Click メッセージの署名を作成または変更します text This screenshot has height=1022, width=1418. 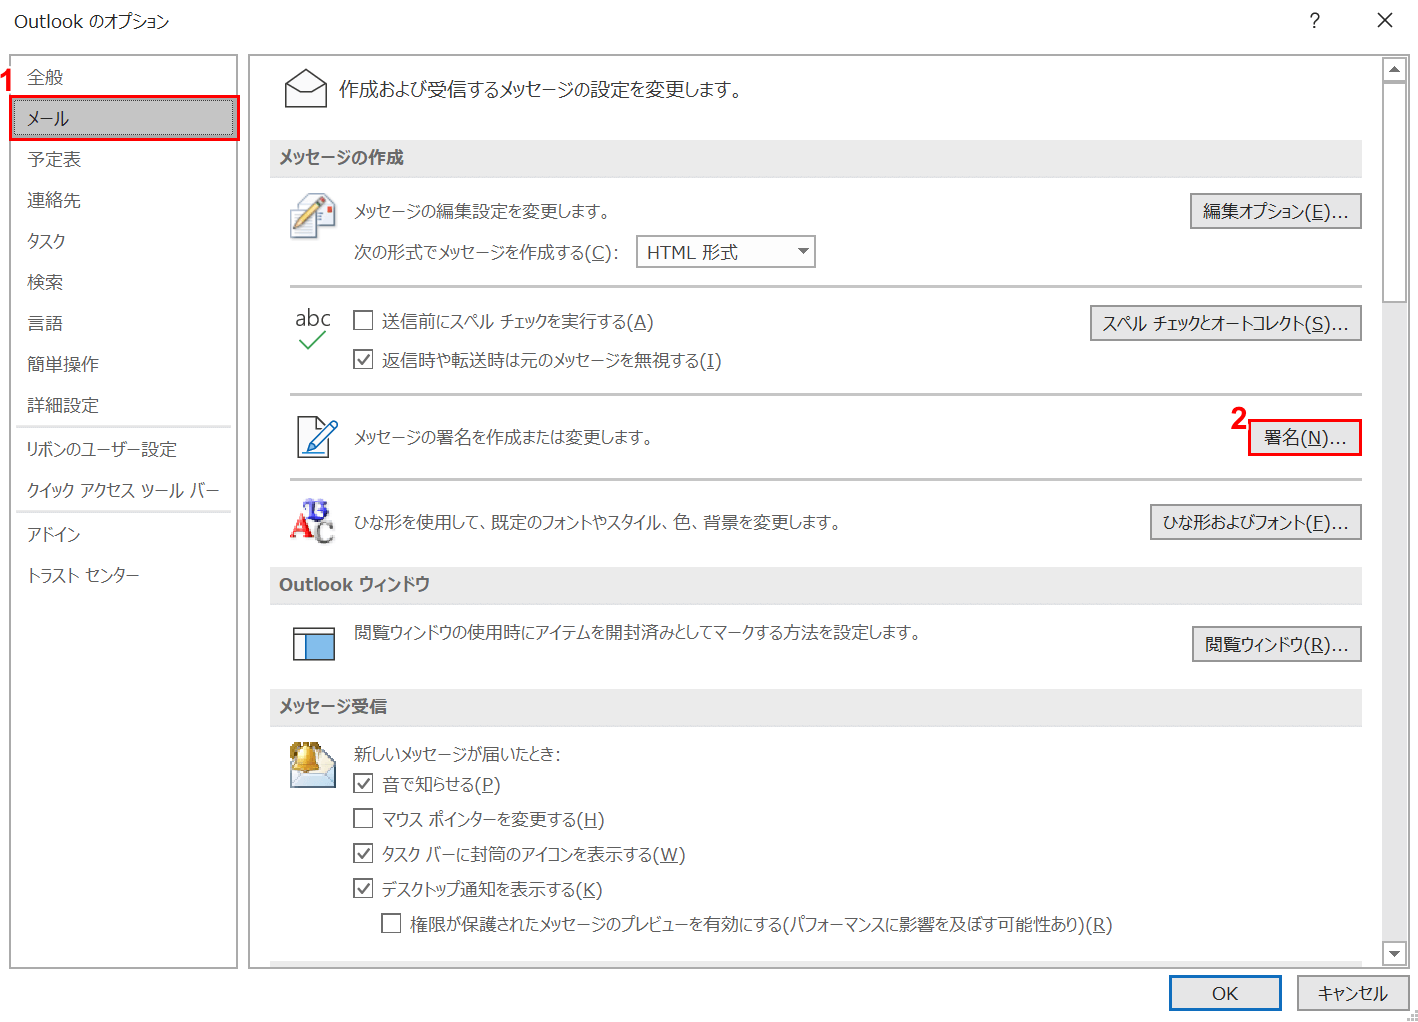(x=503, y=437)
